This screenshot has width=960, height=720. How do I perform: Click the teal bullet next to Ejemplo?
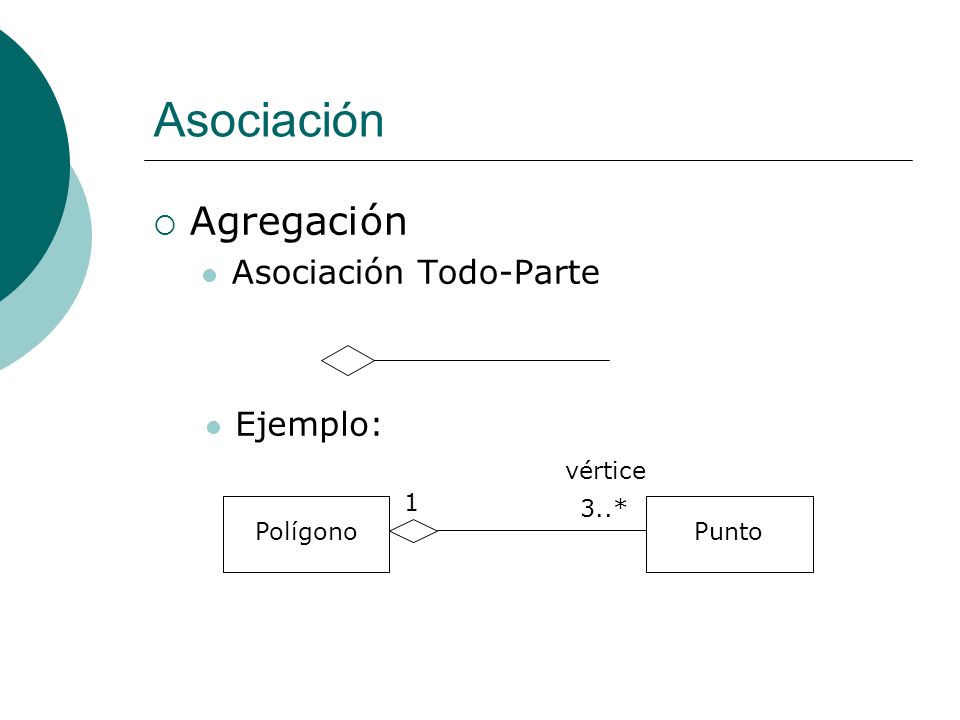pos(214,427)
